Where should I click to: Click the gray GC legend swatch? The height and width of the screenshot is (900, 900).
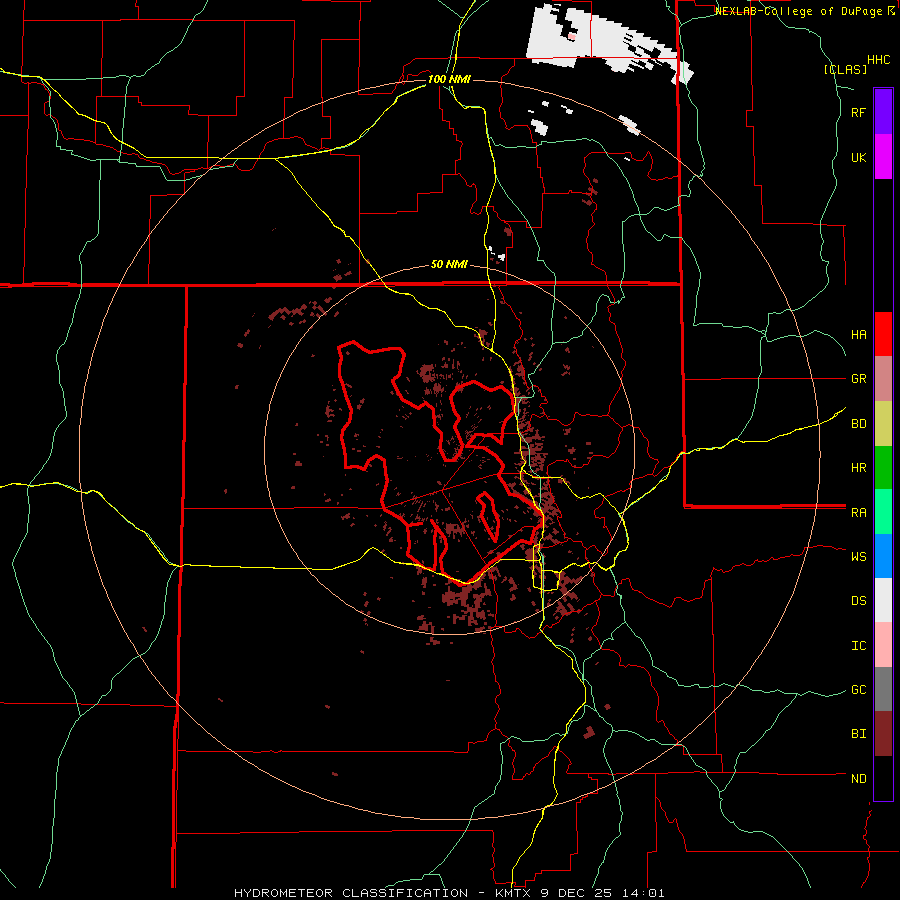883,689
